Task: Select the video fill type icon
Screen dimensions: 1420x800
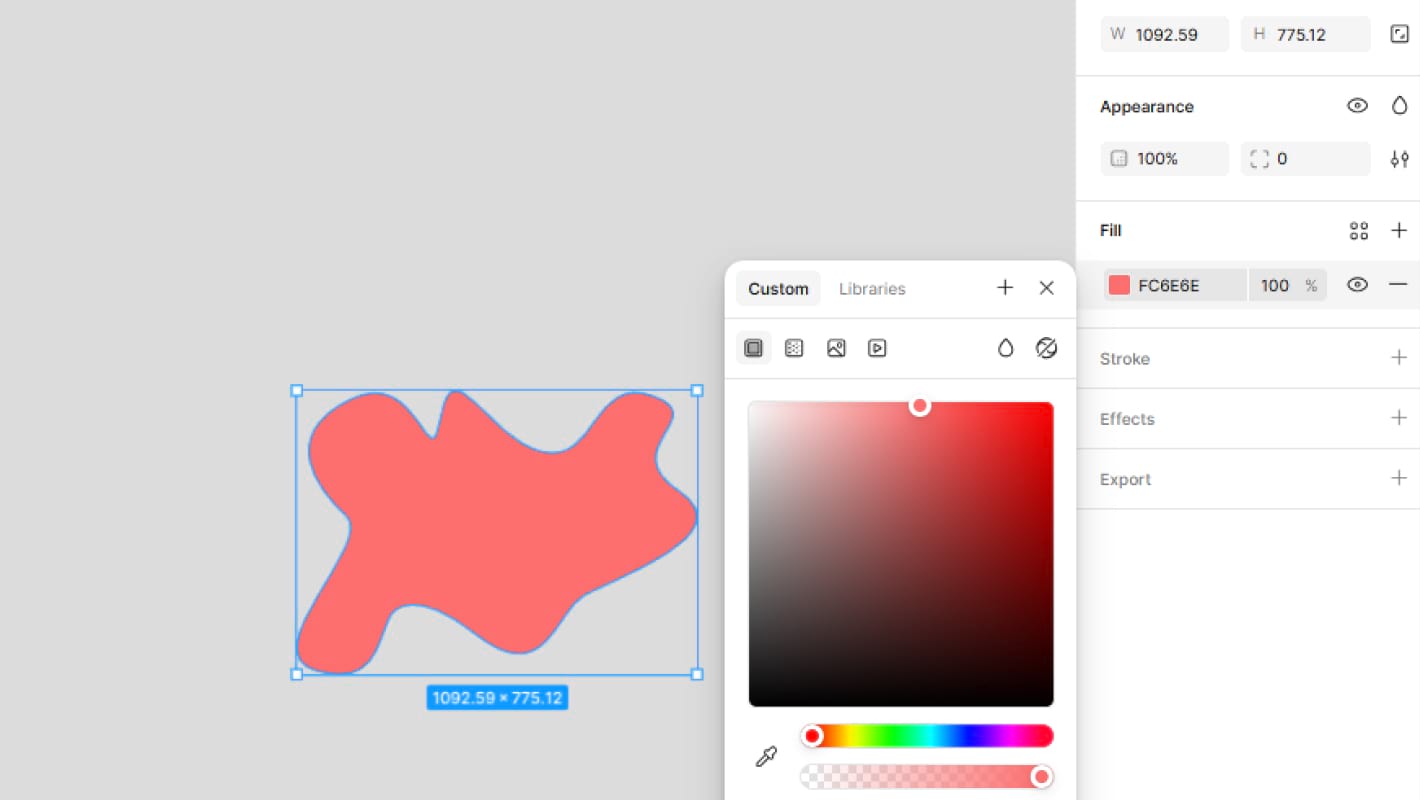Action: pyautogui.click(x=877, y=348)
